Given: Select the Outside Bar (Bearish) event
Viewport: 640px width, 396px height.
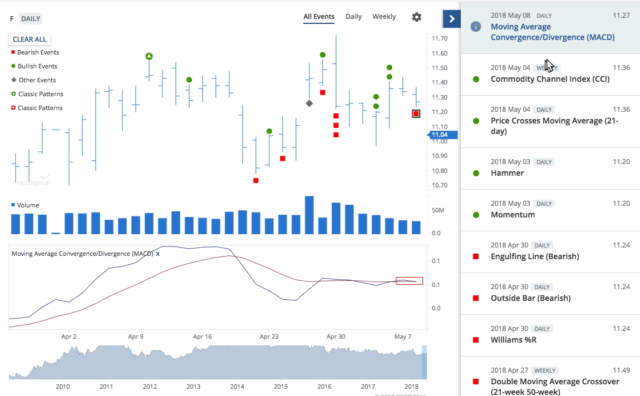Looking at the screenshot, I should 531,298.
